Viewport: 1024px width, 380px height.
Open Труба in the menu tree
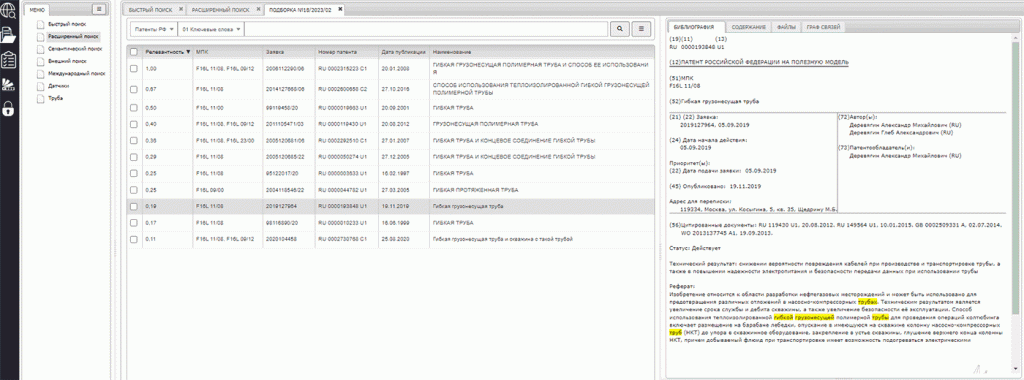56,99
